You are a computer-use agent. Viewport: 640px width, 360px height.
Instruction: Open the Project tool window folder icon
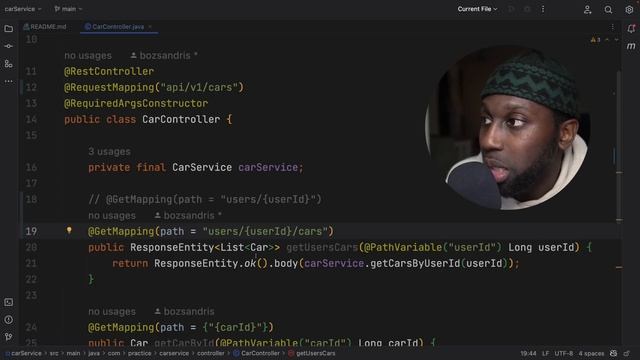[x=9, y=29]
